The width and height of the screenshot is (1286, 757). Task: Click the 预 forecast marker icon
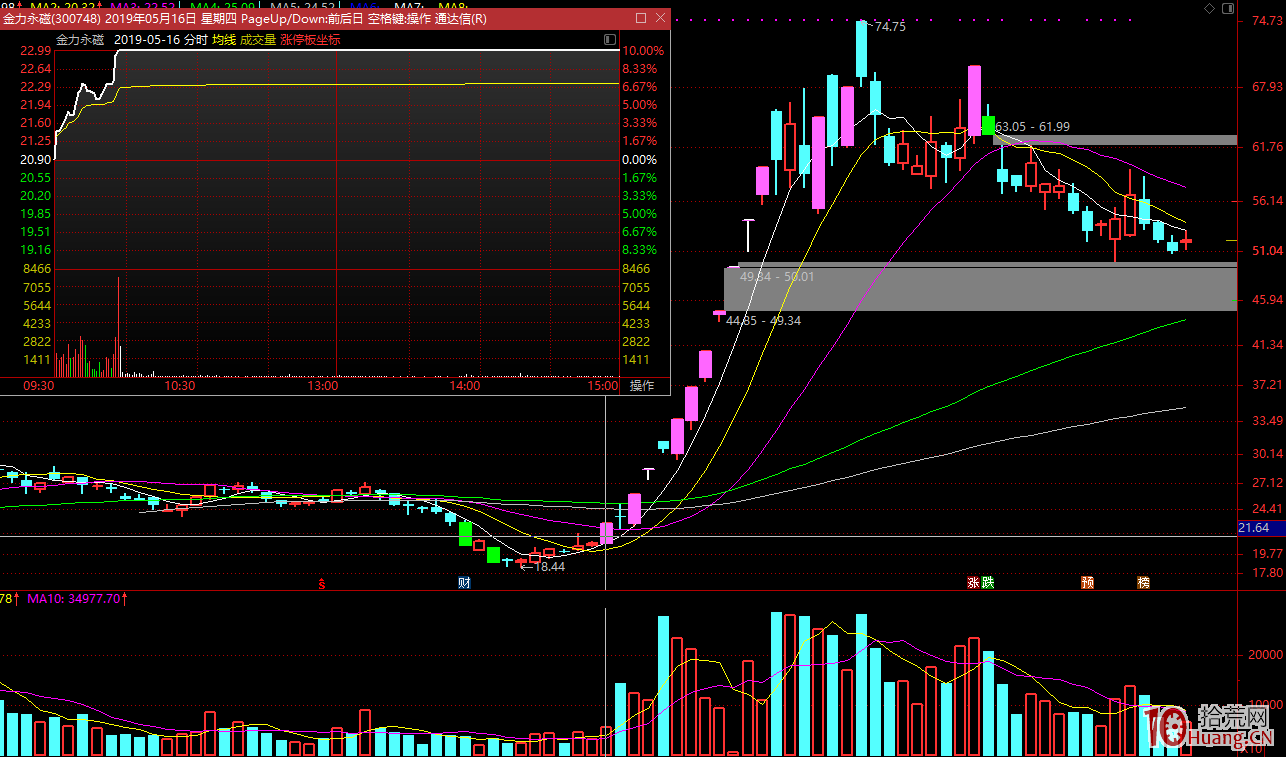1087,582
